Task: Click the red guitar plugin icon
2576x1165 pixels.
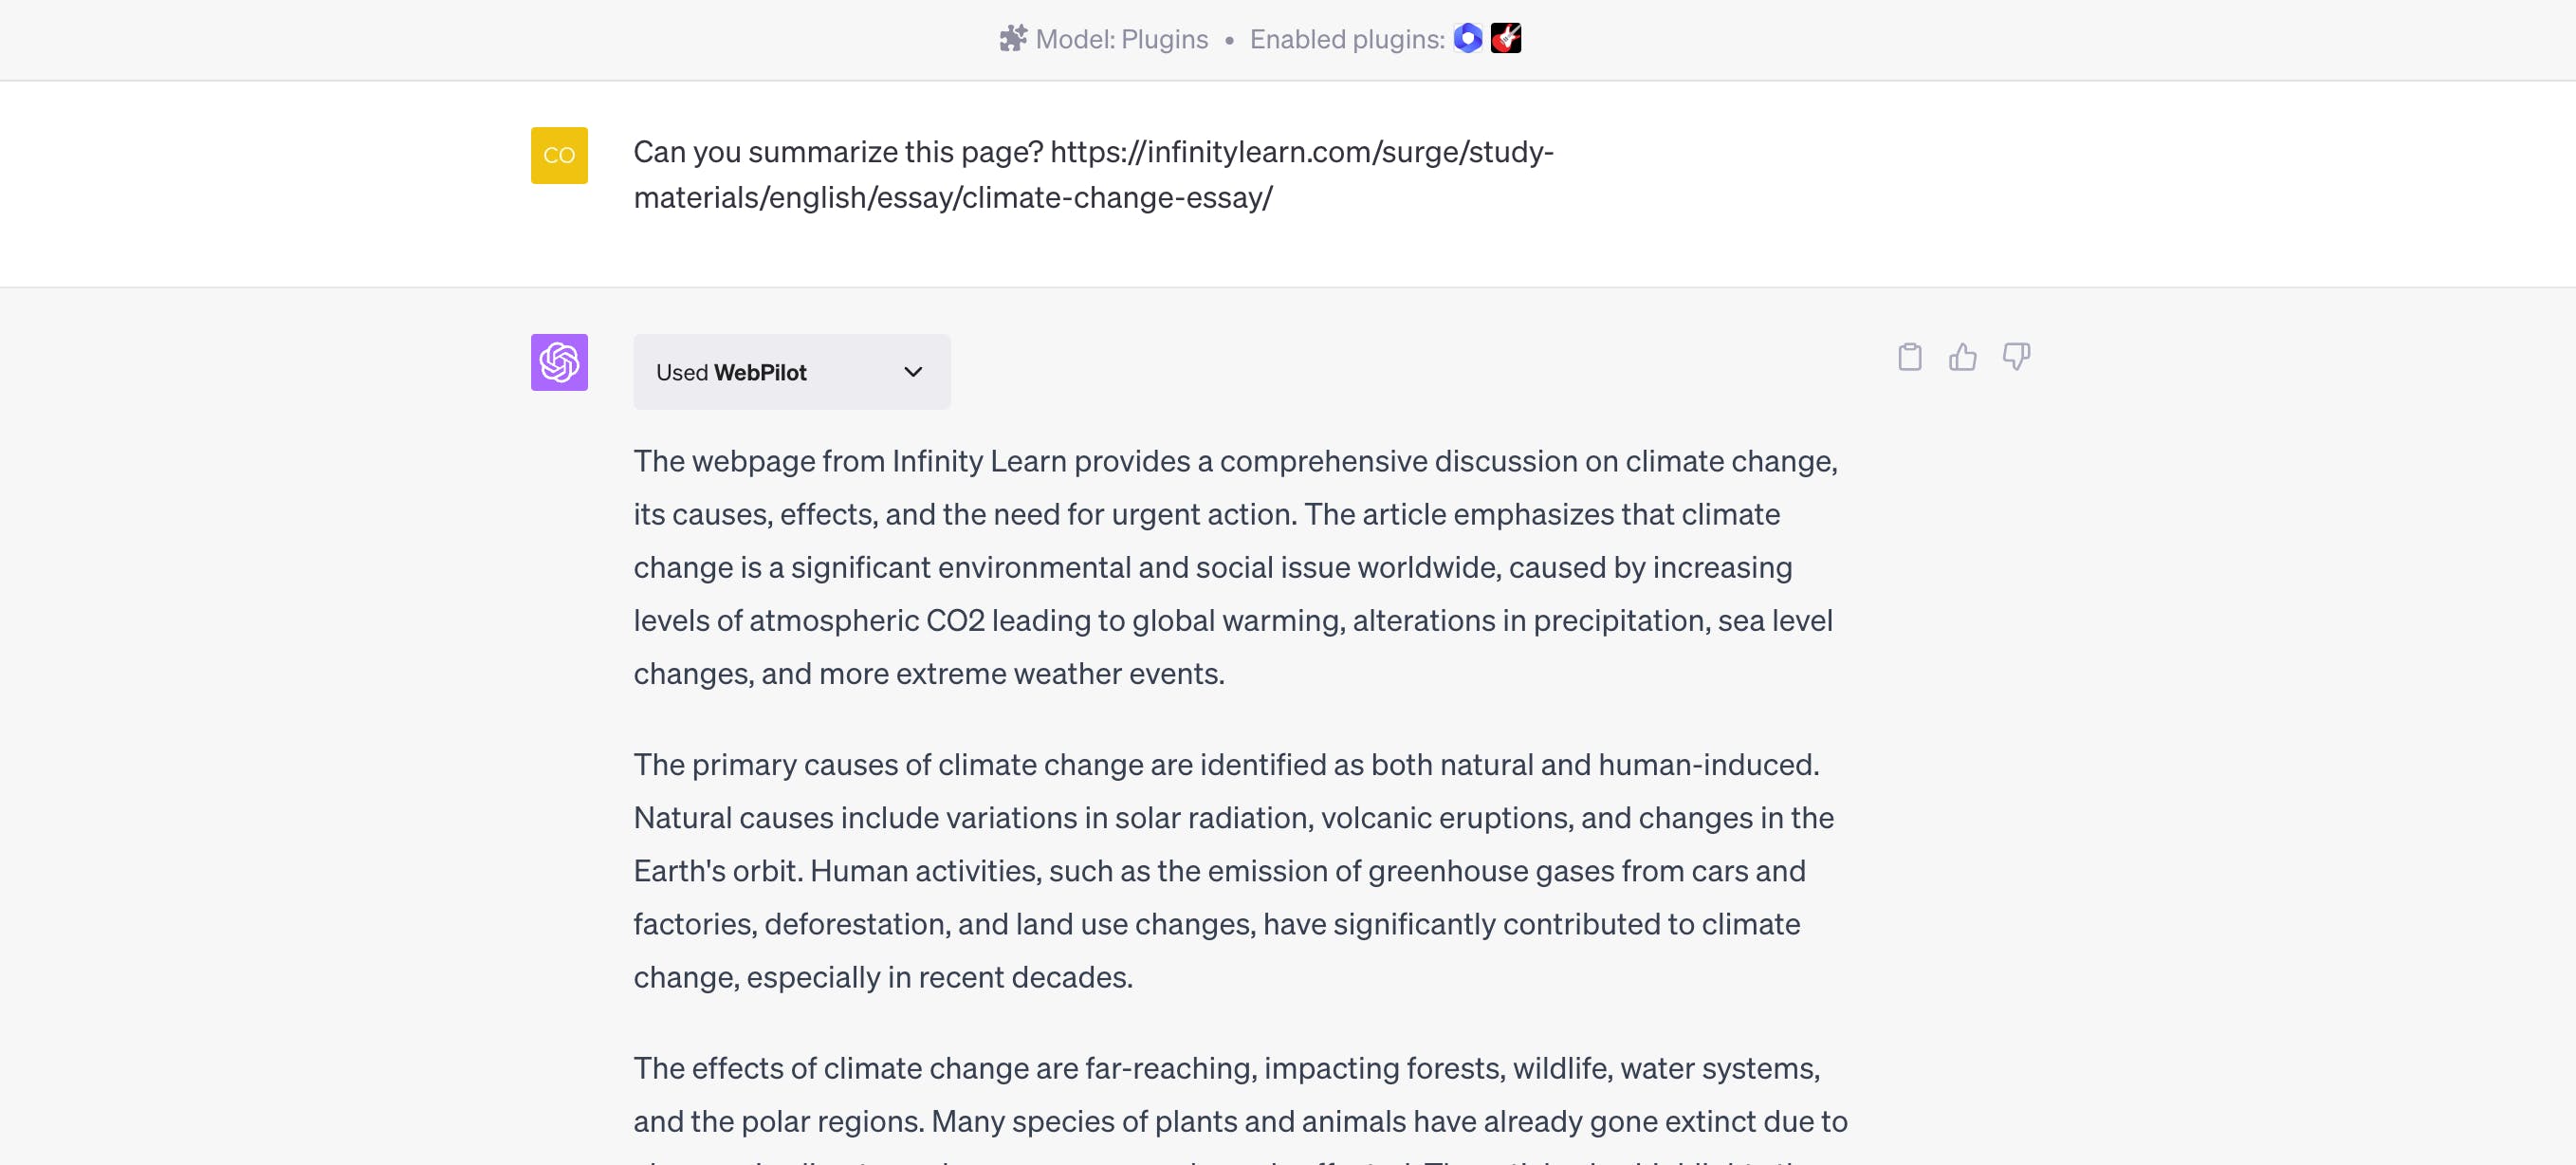Action: 1505,38
